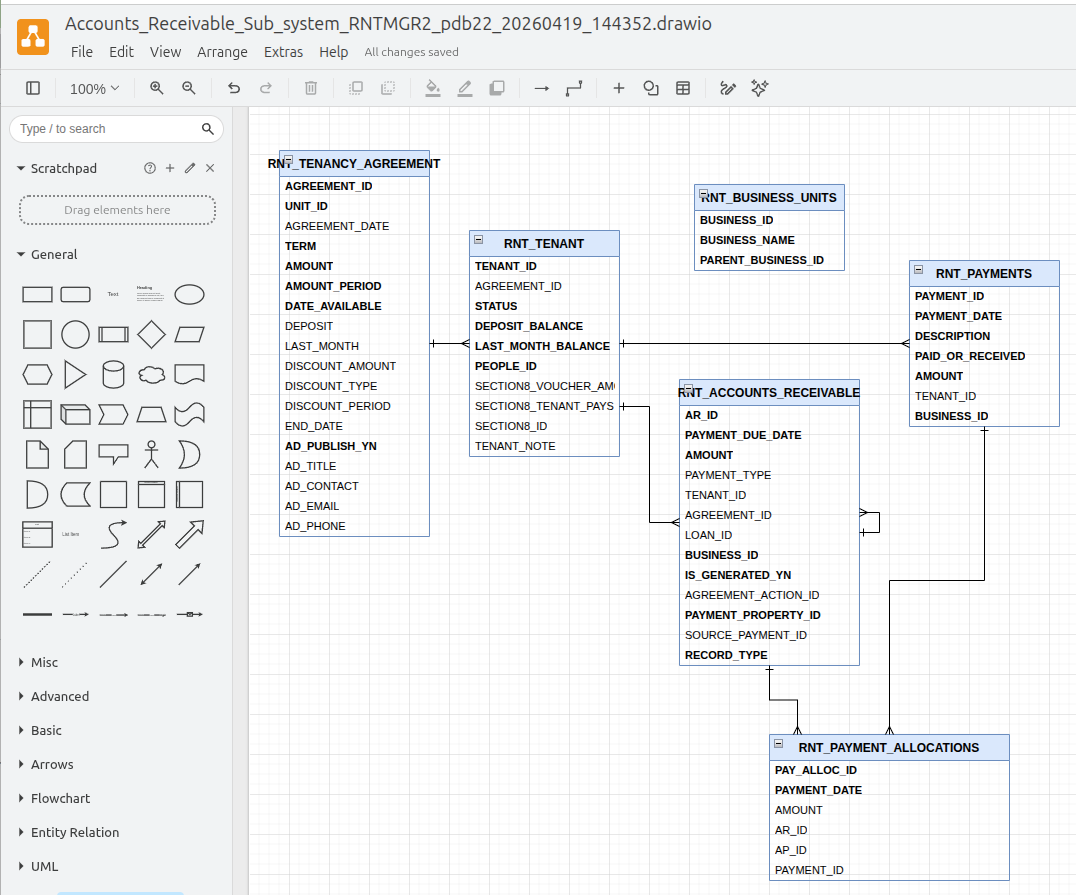Image resolution: width=1076 pixels, height=895 pixels.
Task: Collapse the RNT_TENANT table
Action: [479, 240]
